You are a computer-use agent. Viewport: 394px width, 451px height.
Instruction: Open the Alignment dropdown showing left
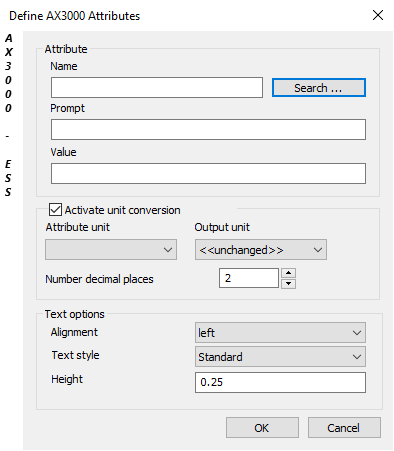click(x=280, y=333)
